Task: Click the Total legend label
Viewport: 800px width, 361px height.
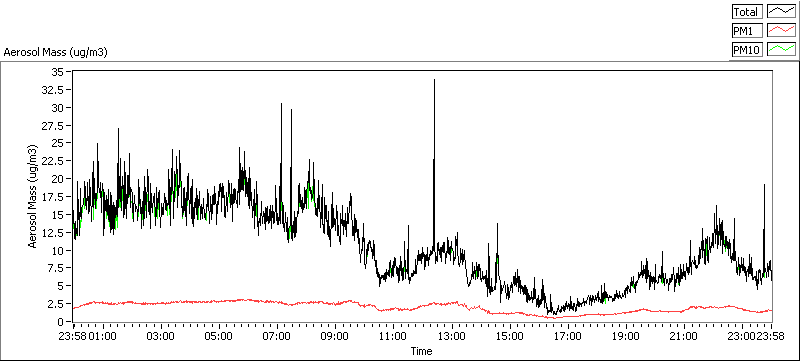Action: coord(747,12)
